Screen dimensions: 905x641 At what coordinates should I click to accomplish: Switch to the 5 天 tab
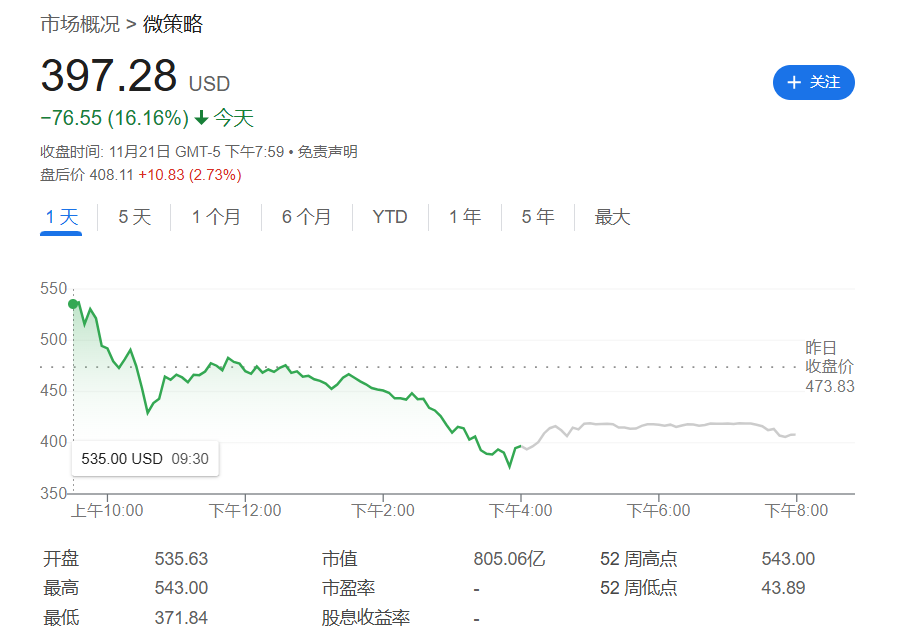coord(134,217)
